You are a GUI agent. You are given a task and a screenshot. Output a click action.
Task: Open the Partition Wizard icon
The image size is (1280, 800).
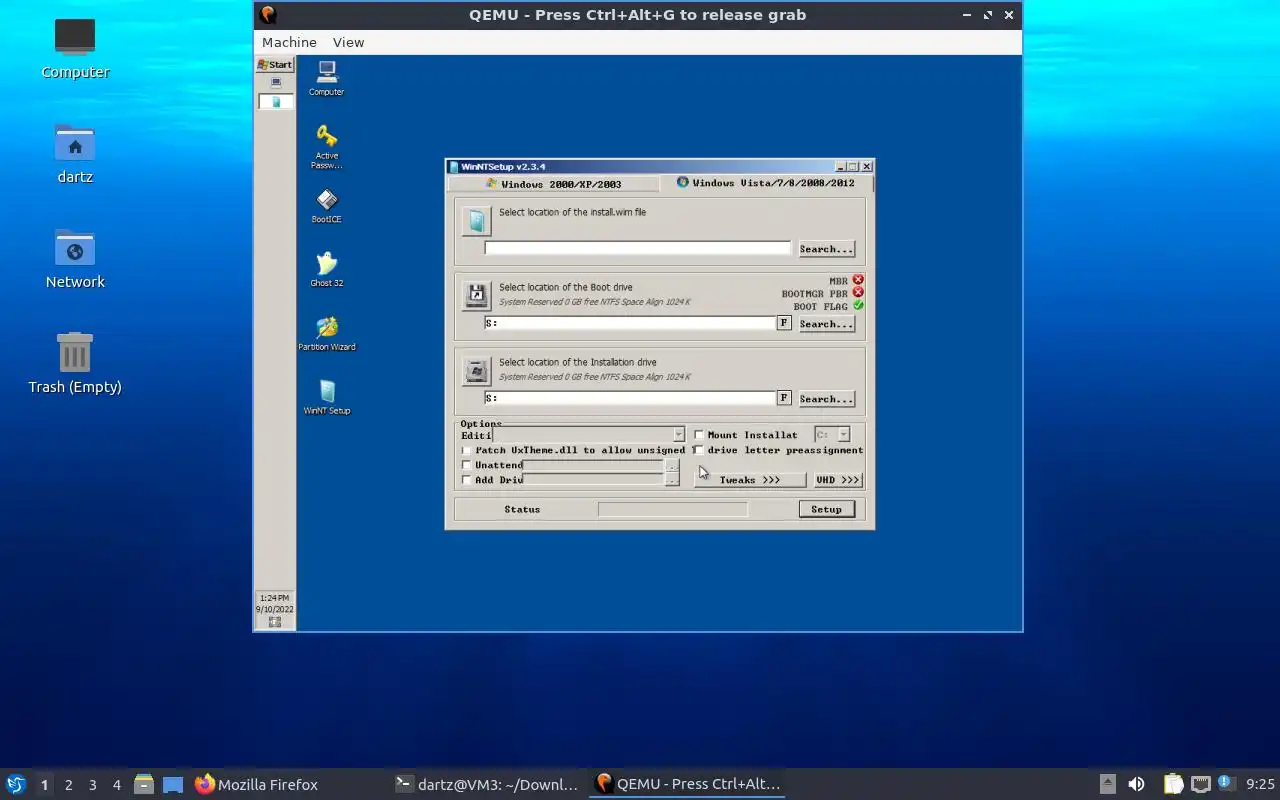click(326, 327)
